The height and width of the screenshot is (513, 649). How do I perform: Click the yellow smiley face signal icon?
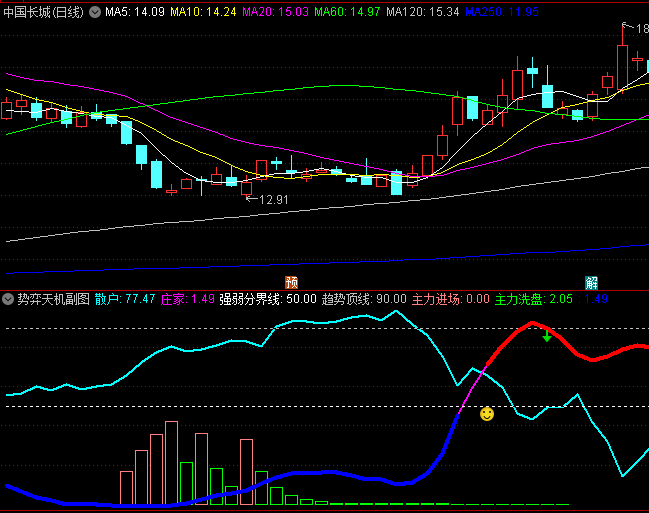487,414
